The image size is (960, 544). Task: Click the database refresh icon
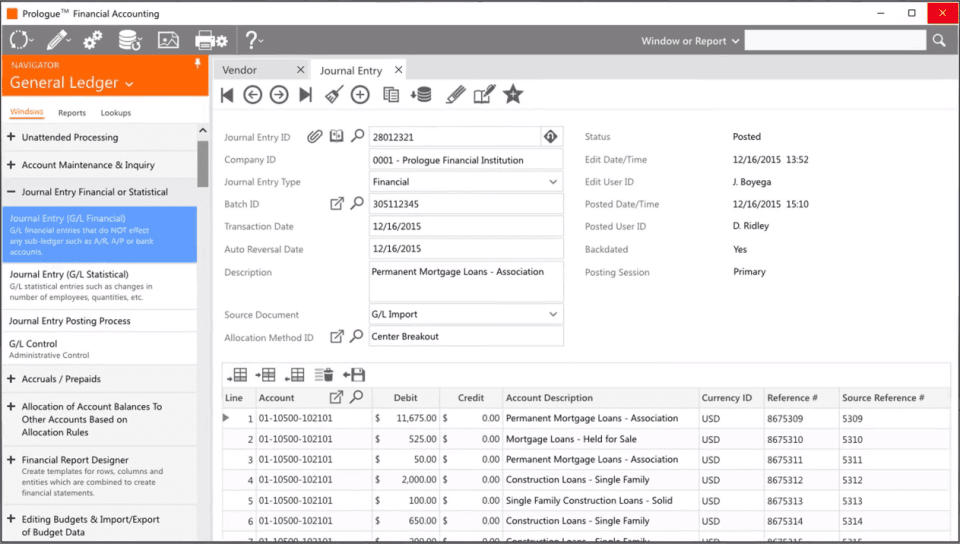tap(130, 40)
